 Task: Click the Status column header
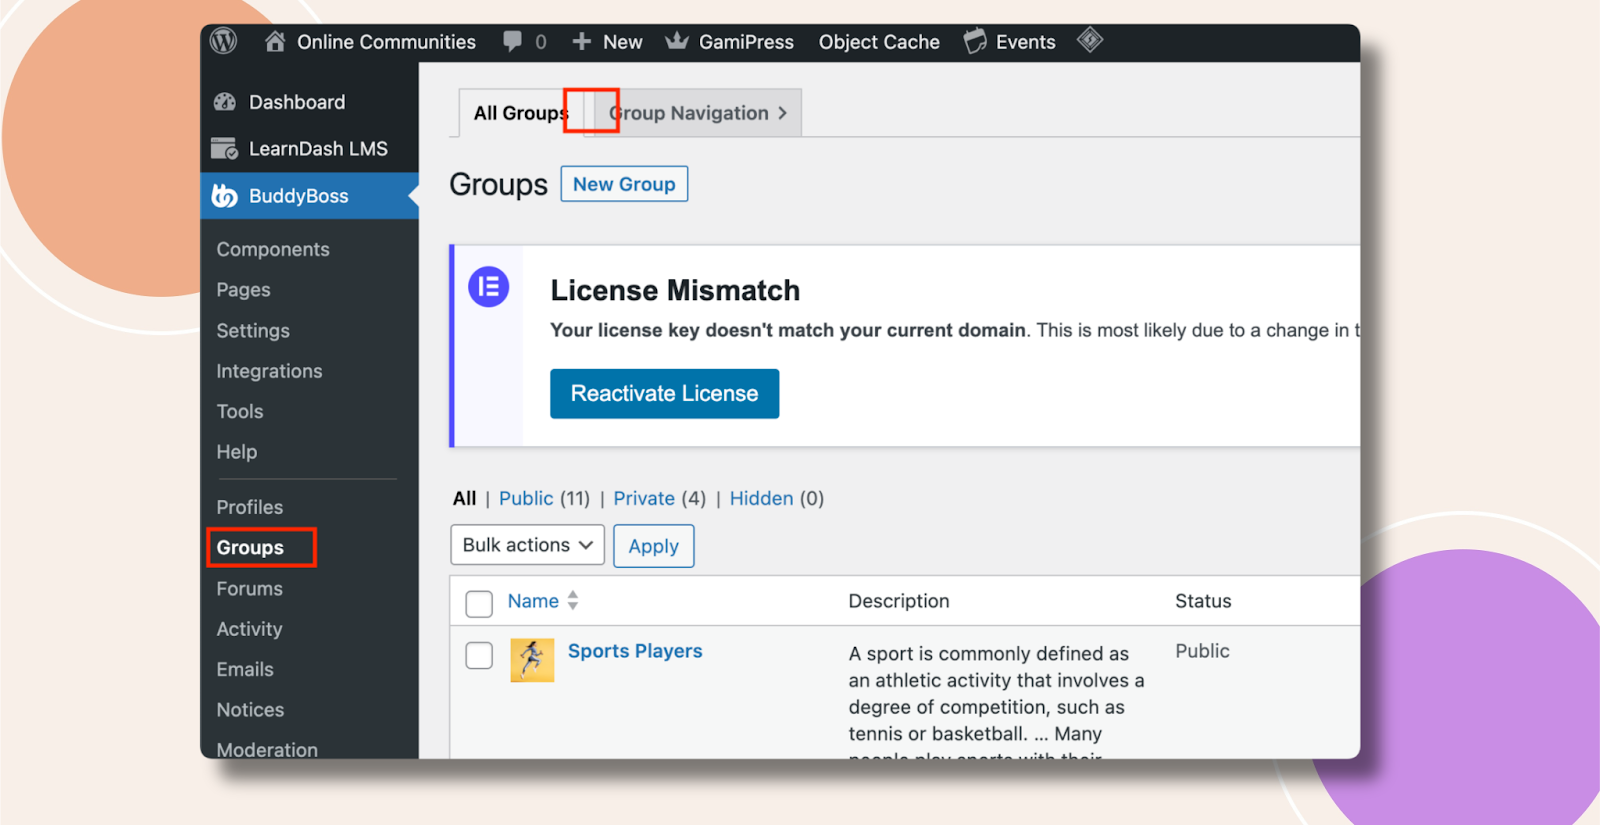1203,601
